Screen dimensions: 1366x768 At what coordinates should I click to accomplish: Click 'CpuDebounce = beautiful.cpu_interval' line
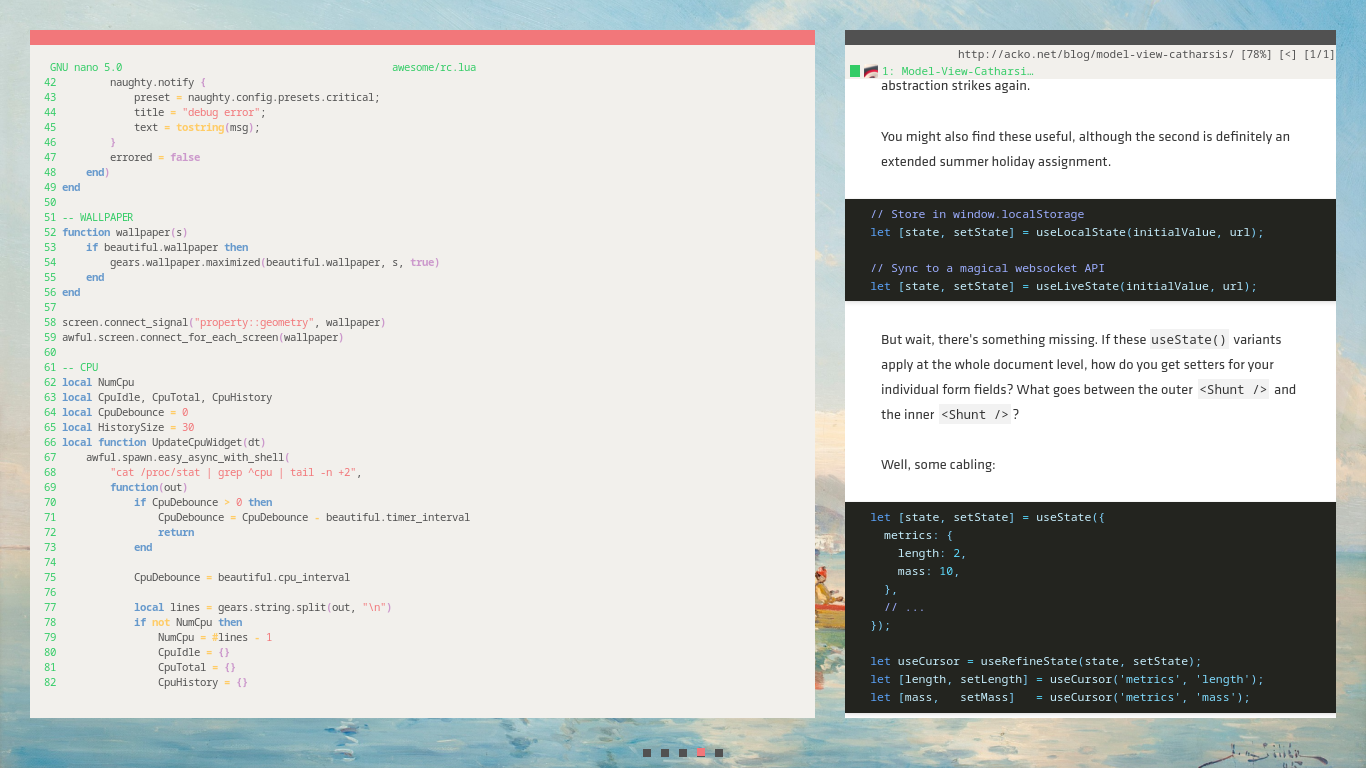tap(242, 577)
